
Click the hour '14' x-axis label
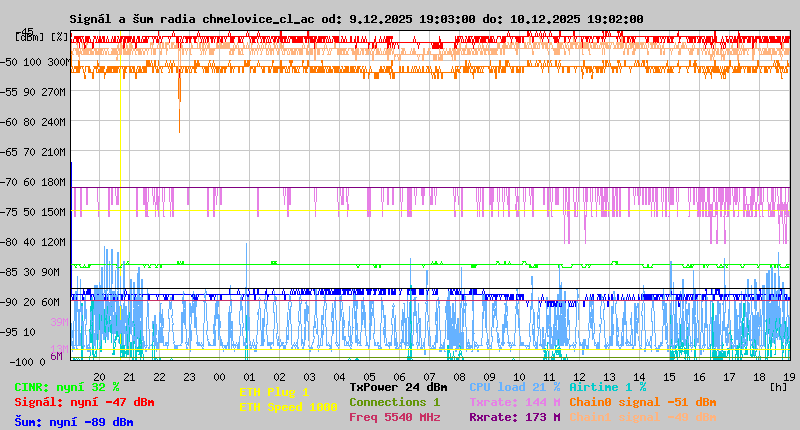pyautogui.click(x=640, y=377)
